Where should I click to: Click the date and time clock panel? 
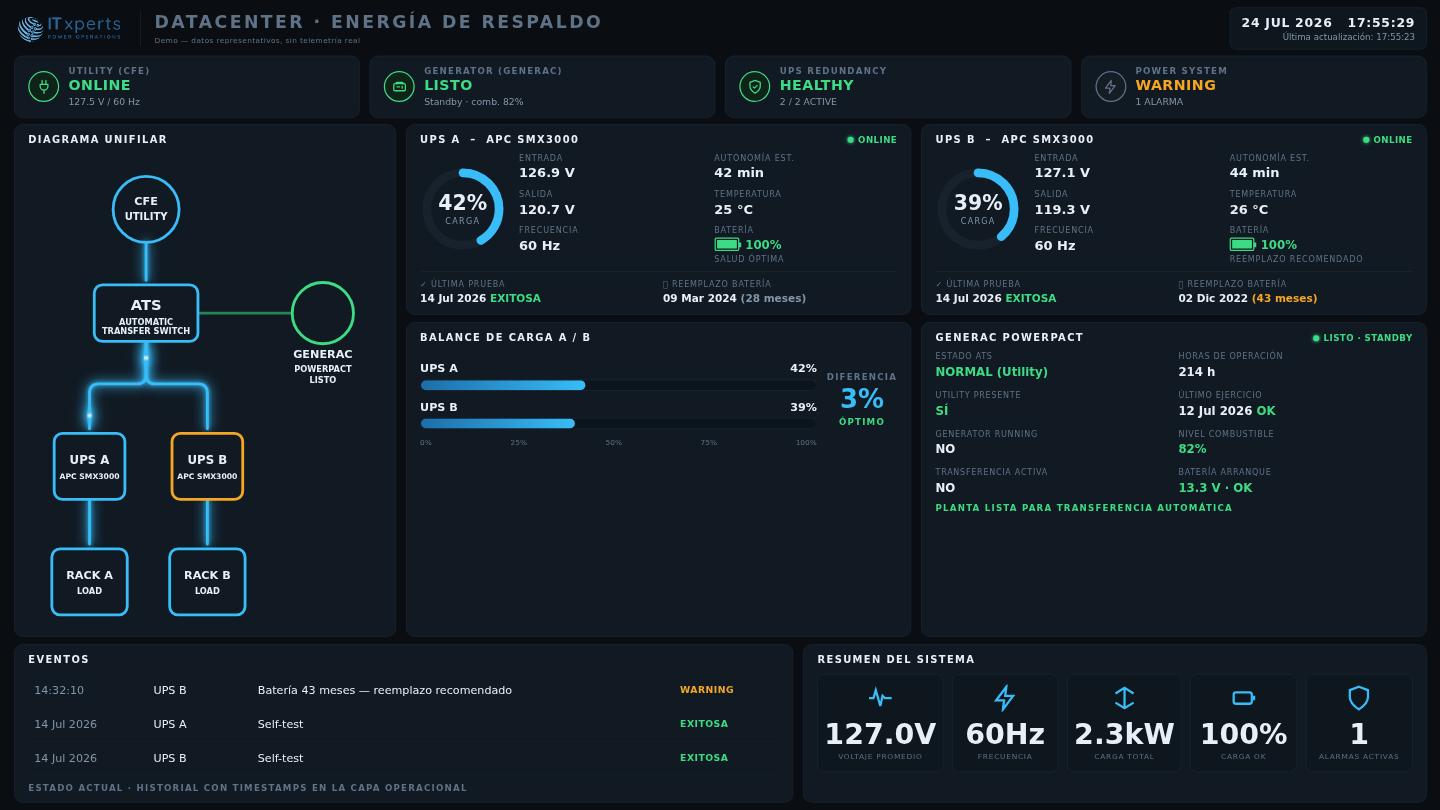1328,28
